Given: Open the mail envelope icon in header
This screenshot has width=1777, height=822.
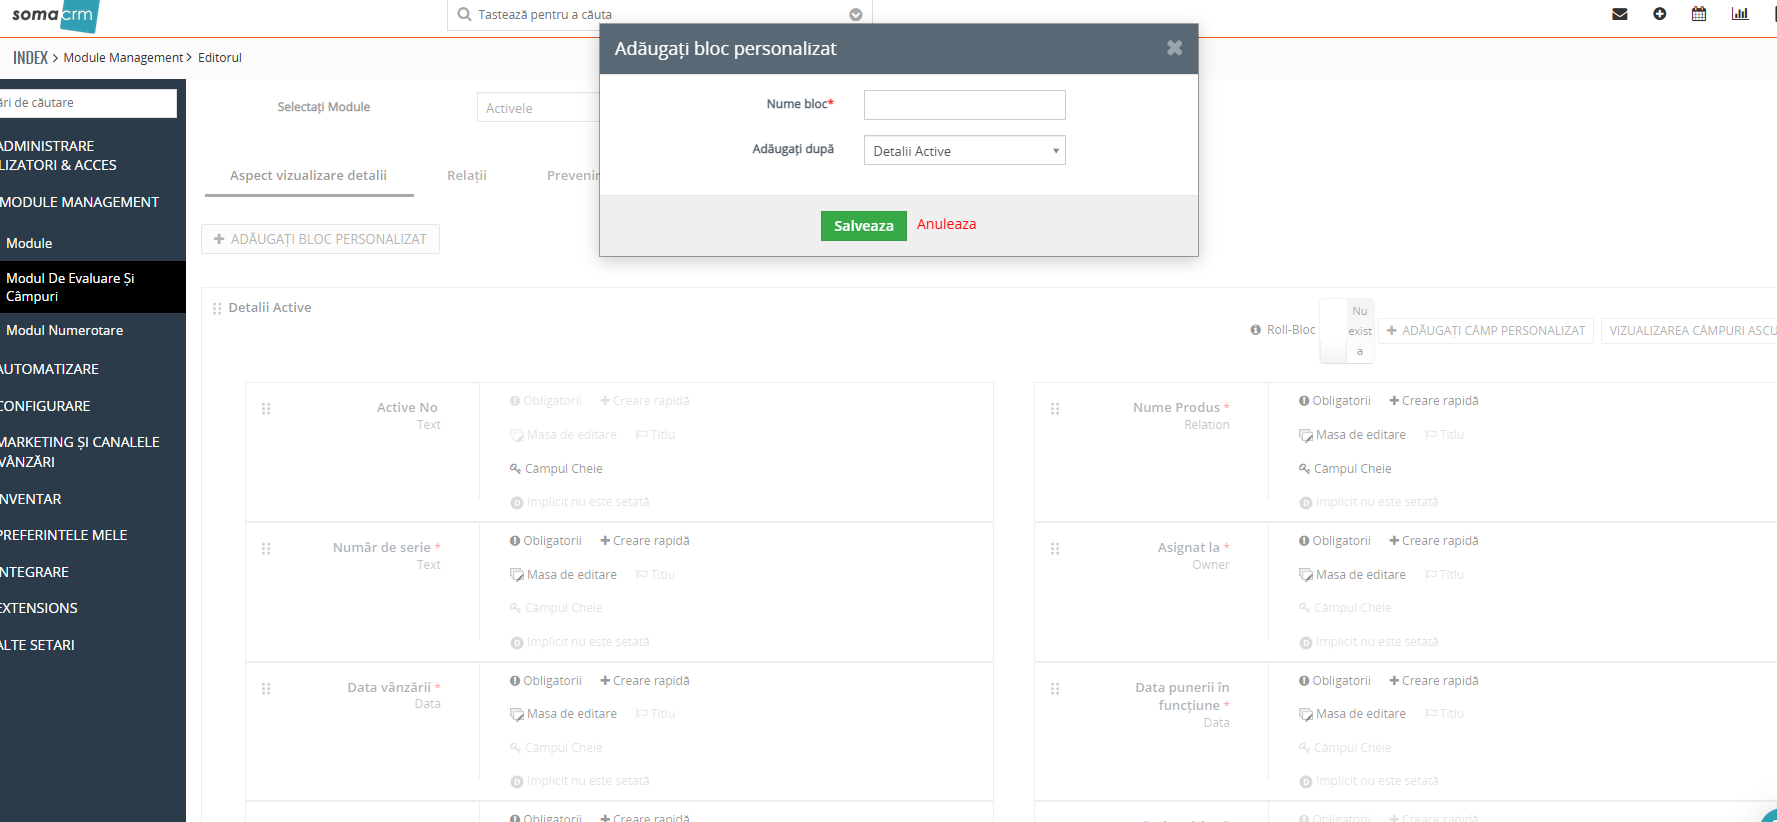Looking at the screenshot, I should click(1620, 14).
